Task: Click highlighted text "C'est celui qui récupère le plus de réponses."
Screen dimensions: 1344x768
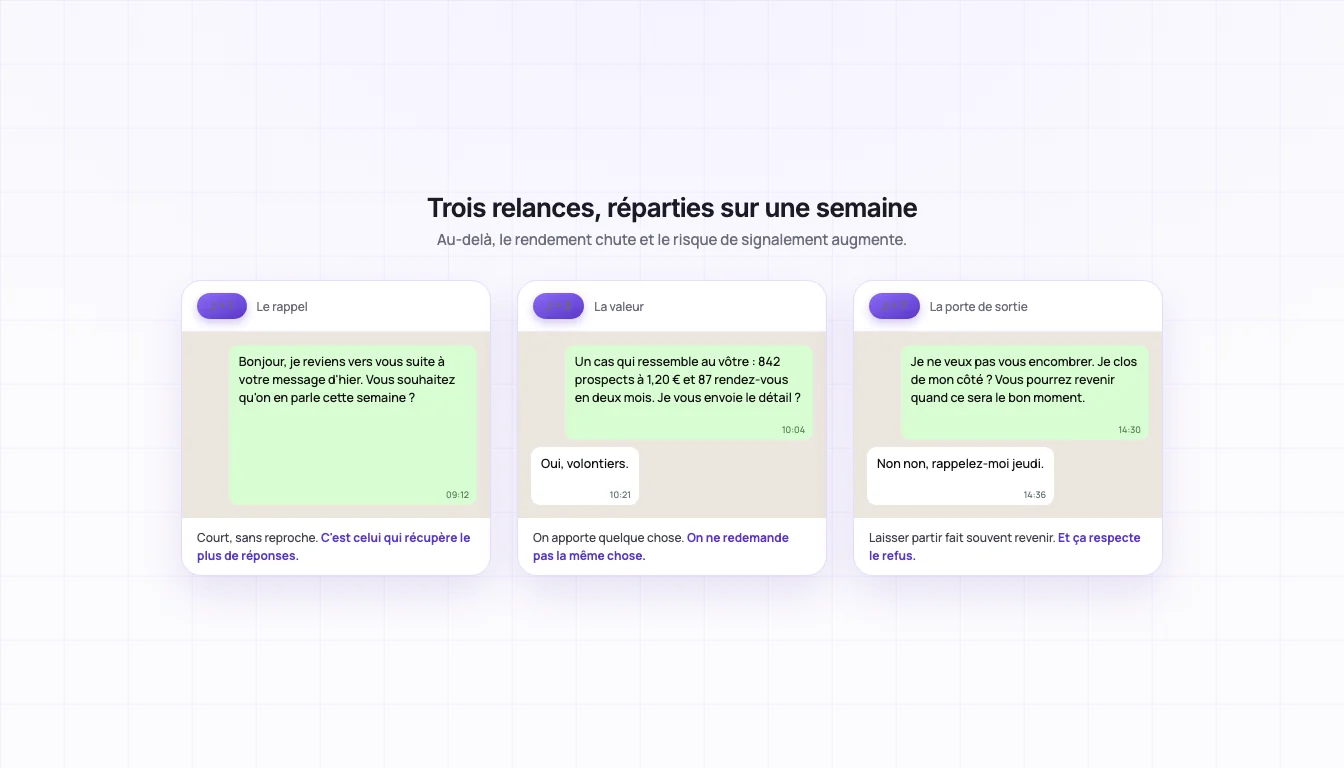Action: click(334, 547)
